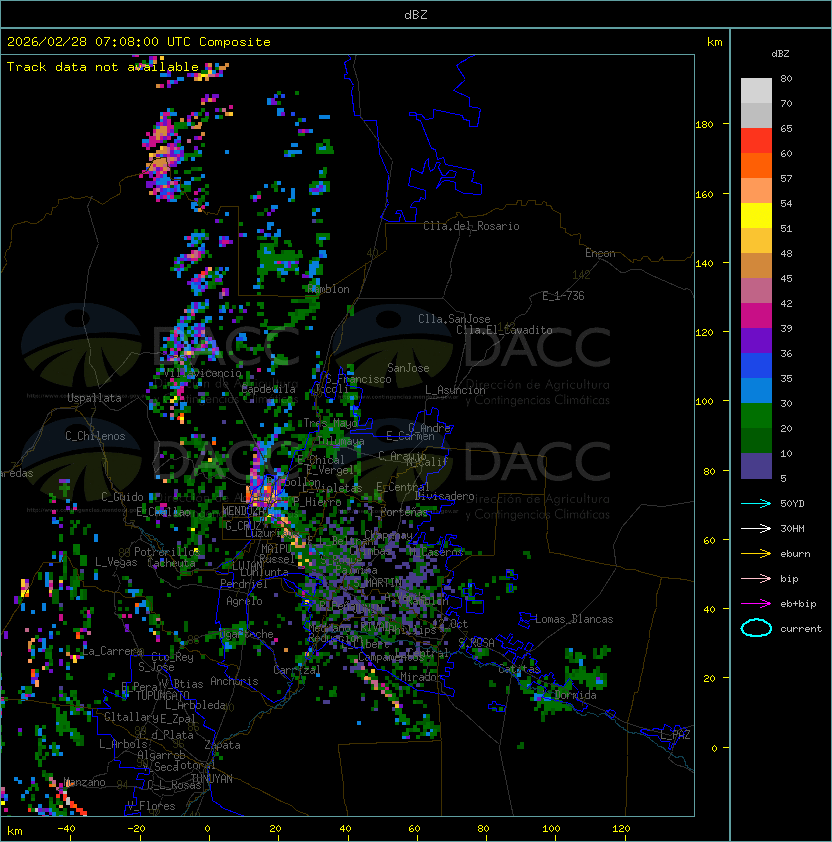Screen dimensions: 832x842
Task: Click the cyan 50YD arrow in legend
Action: point(756,503)
